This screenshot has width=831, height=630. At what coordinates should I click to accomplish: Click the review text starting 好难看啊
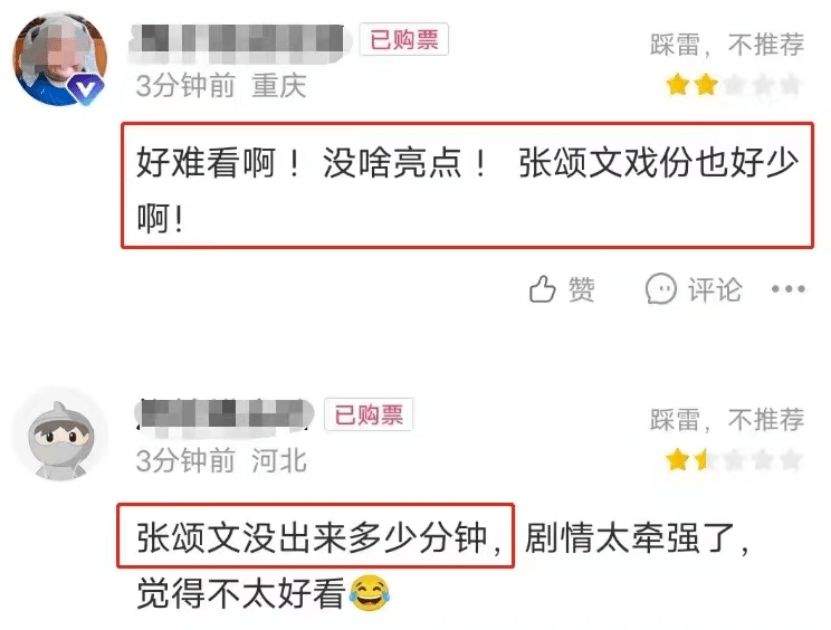(467, 185)
